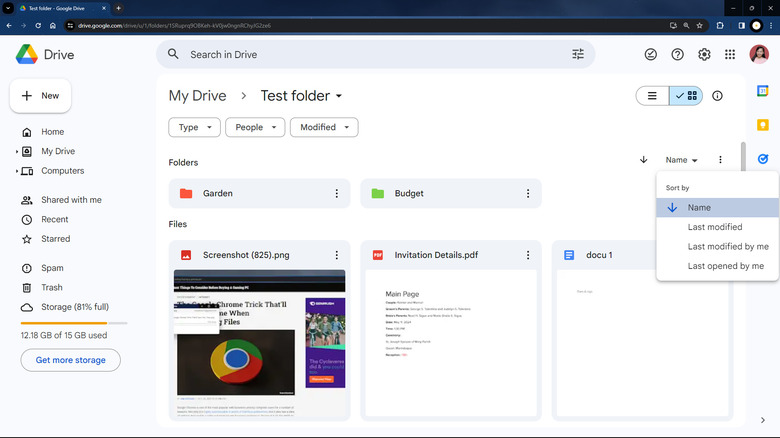The image size is (780, 438).
Task: Open Google Tasks in side panel
Action: point(763,158)
